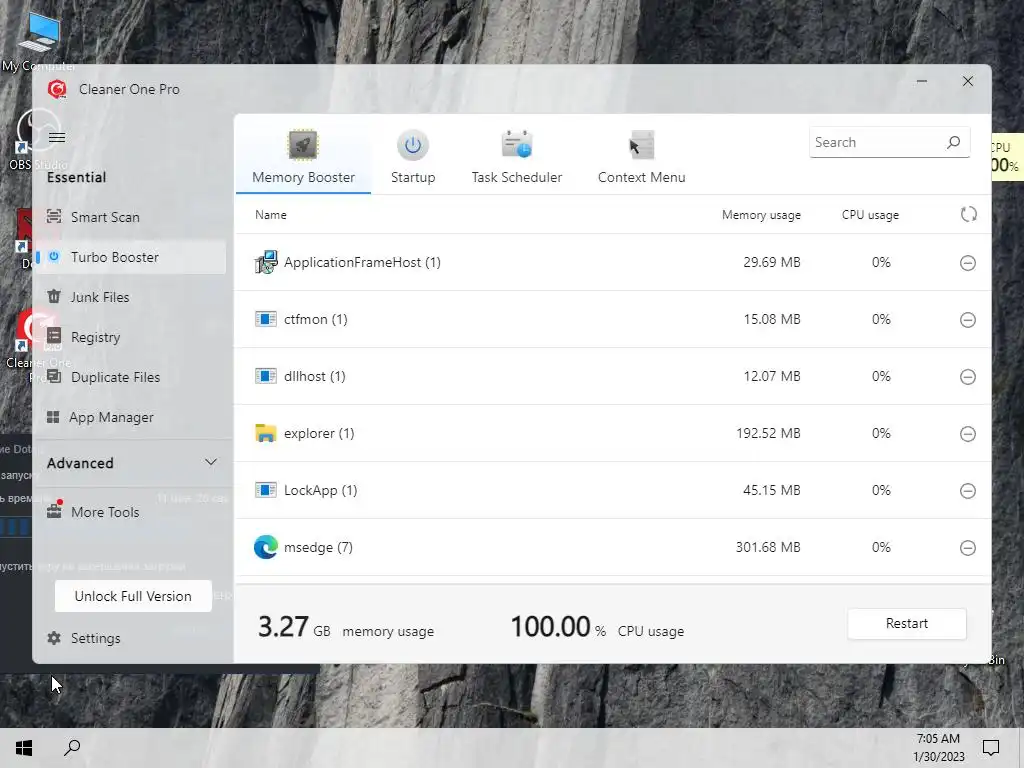Open App Manager from sidebar
1024x768 pixels.
click(x=131, y=417)
